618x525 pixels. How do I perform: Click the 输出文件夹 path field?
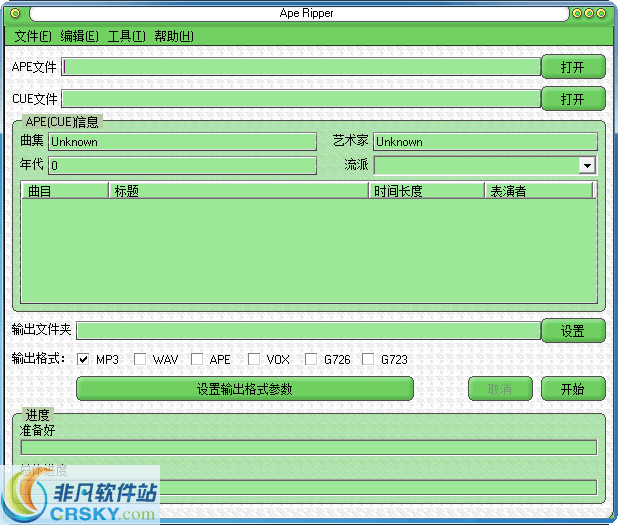tap(309, 330)
